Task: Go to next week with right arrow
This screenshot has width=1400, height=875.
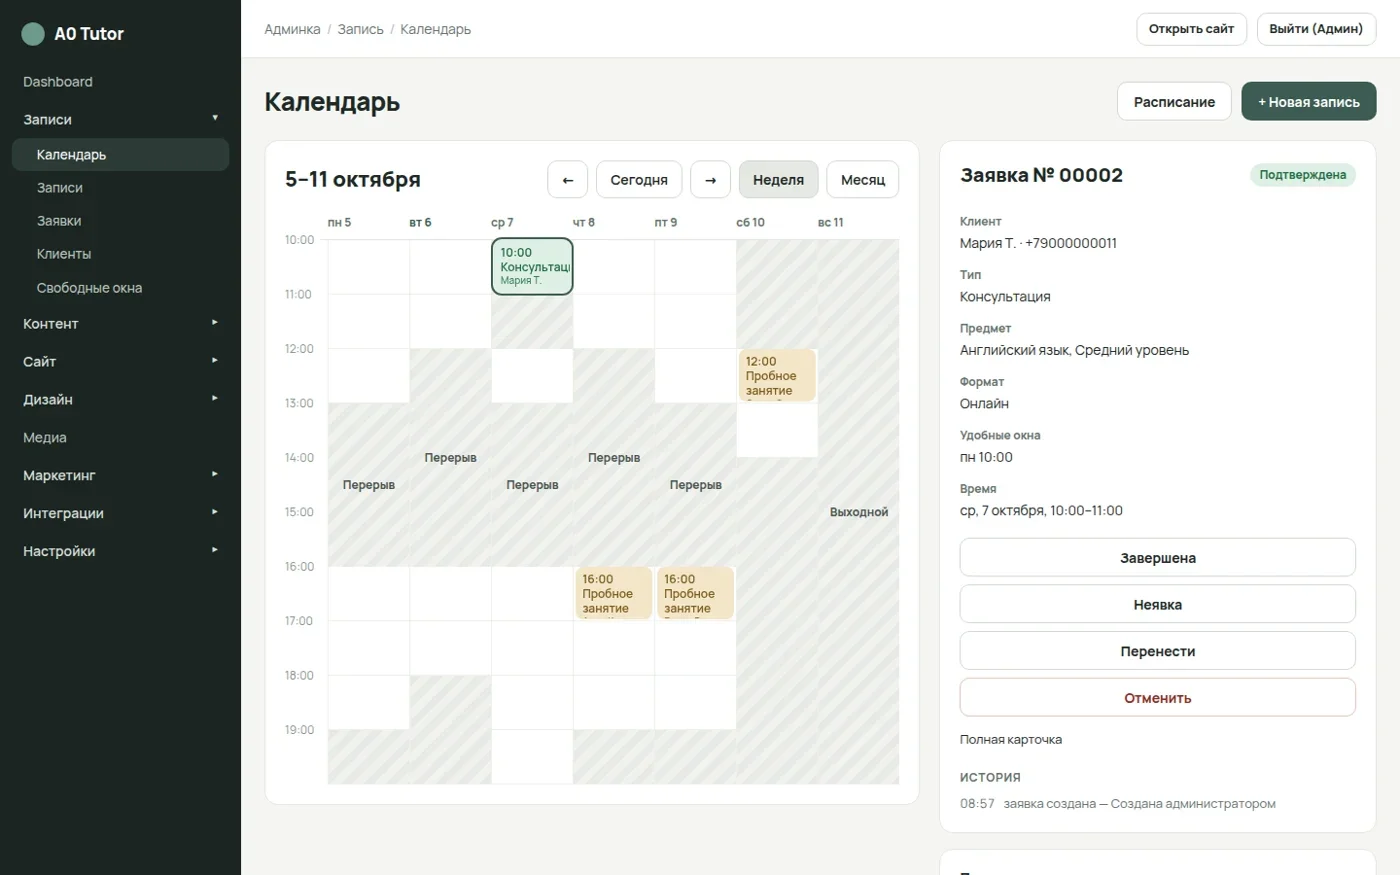Action: 711,180
